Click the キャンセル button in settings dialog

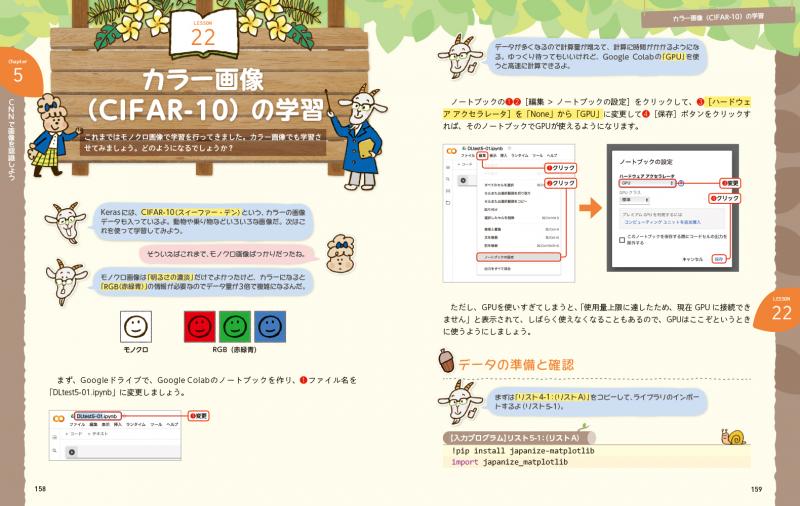(x=692, y=259)
